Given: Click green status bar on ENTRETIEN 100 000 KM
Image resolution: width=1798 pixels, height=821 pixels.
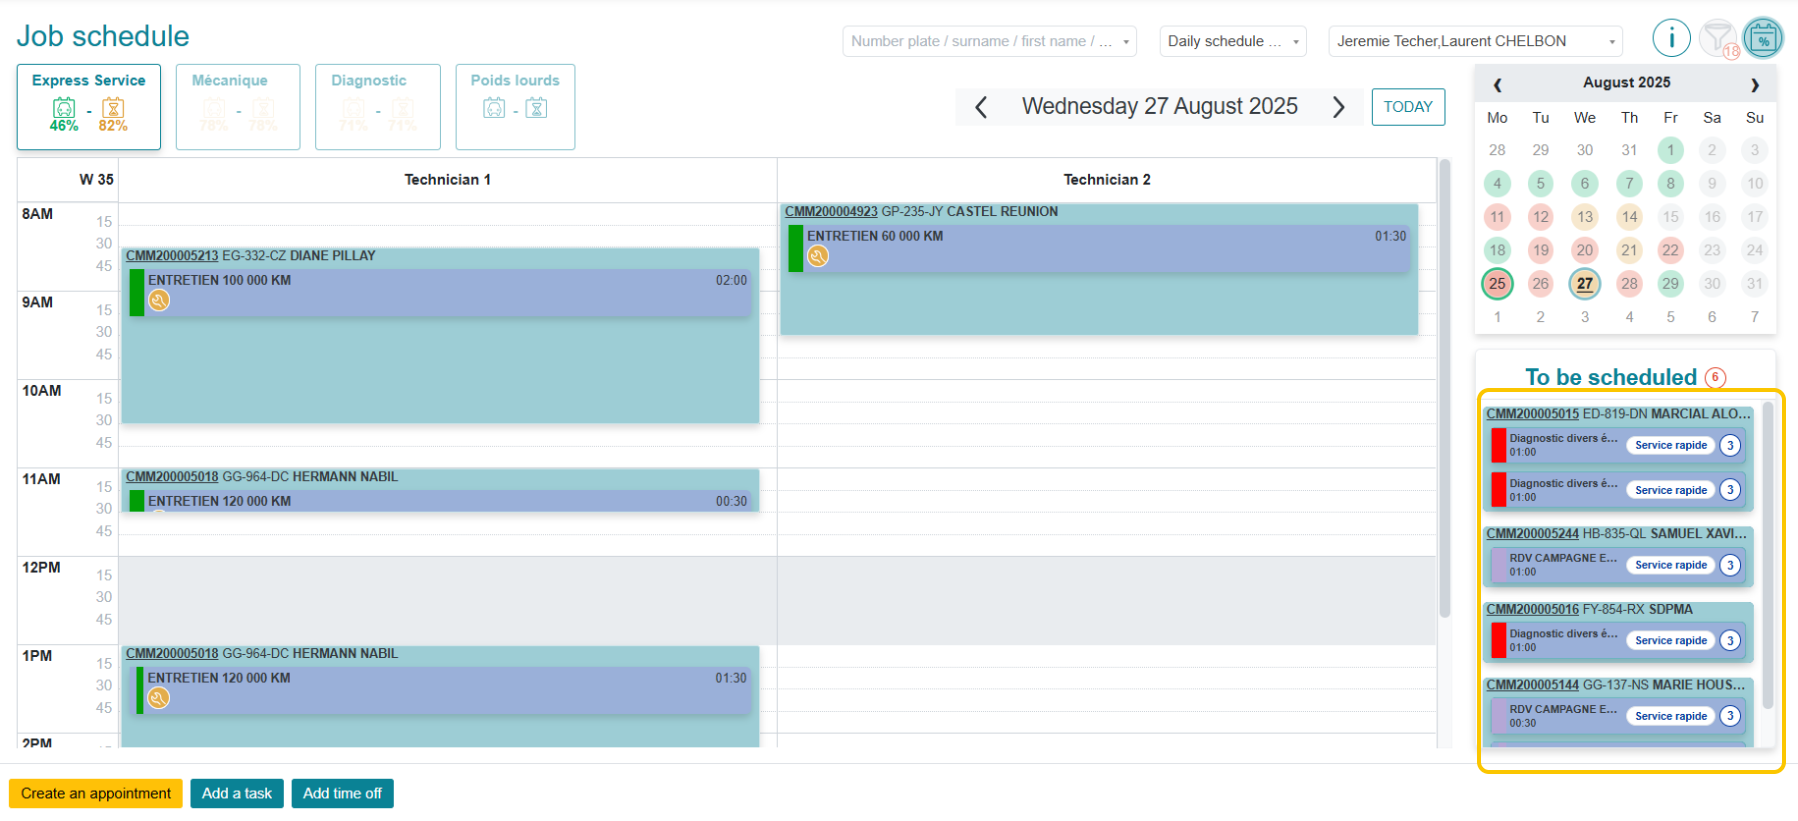Looking at the screenshot, I should click(137, 293).
